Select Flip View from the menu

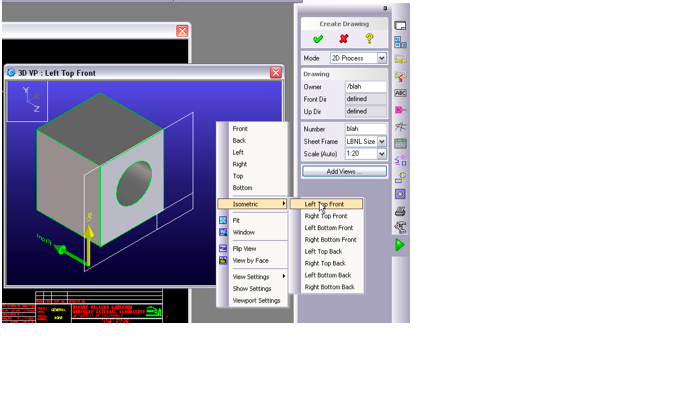pos(244,248)
